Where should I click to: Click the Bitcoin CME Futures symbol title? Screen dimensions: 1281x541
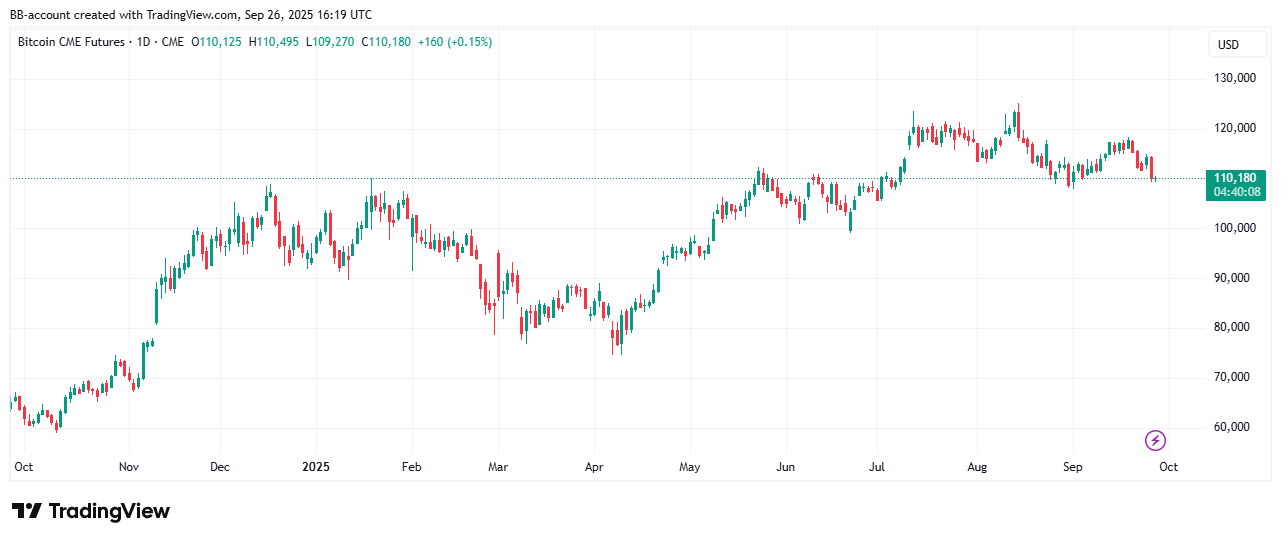[x=72, y=42]
